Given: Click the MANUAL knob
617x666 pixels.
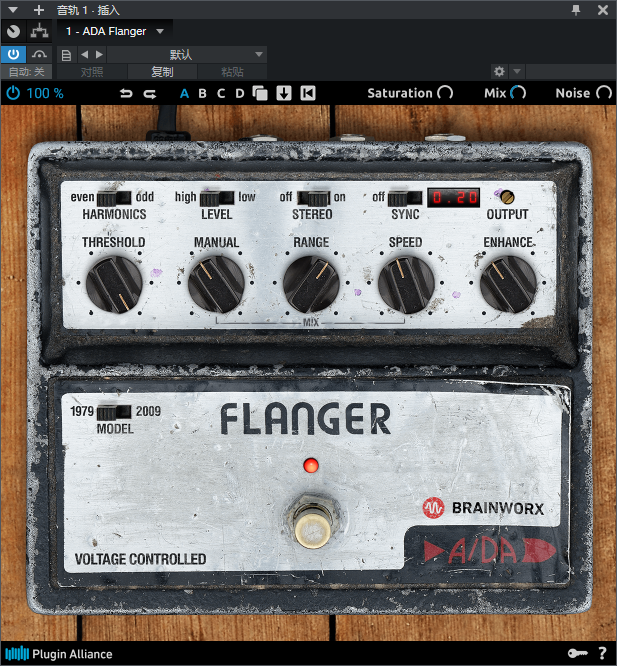Looking at the screenshot, I should pos(216,285).
